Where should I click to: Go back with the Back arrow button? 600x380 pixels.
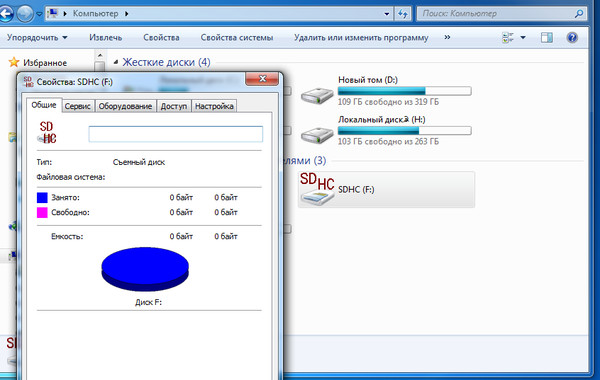point(5,14)
